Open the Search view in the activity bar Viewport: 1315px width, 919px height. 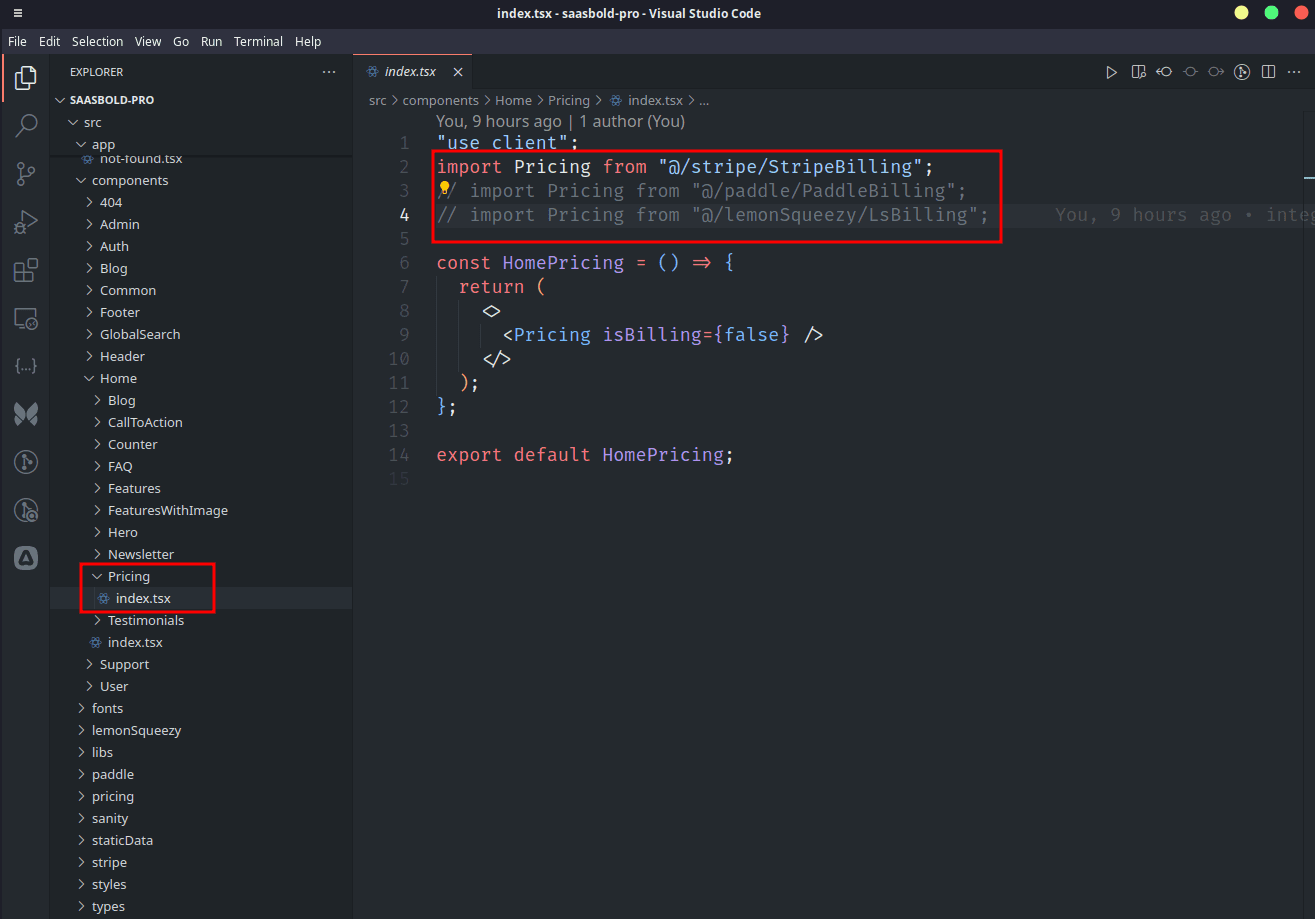tap(26, 125)
